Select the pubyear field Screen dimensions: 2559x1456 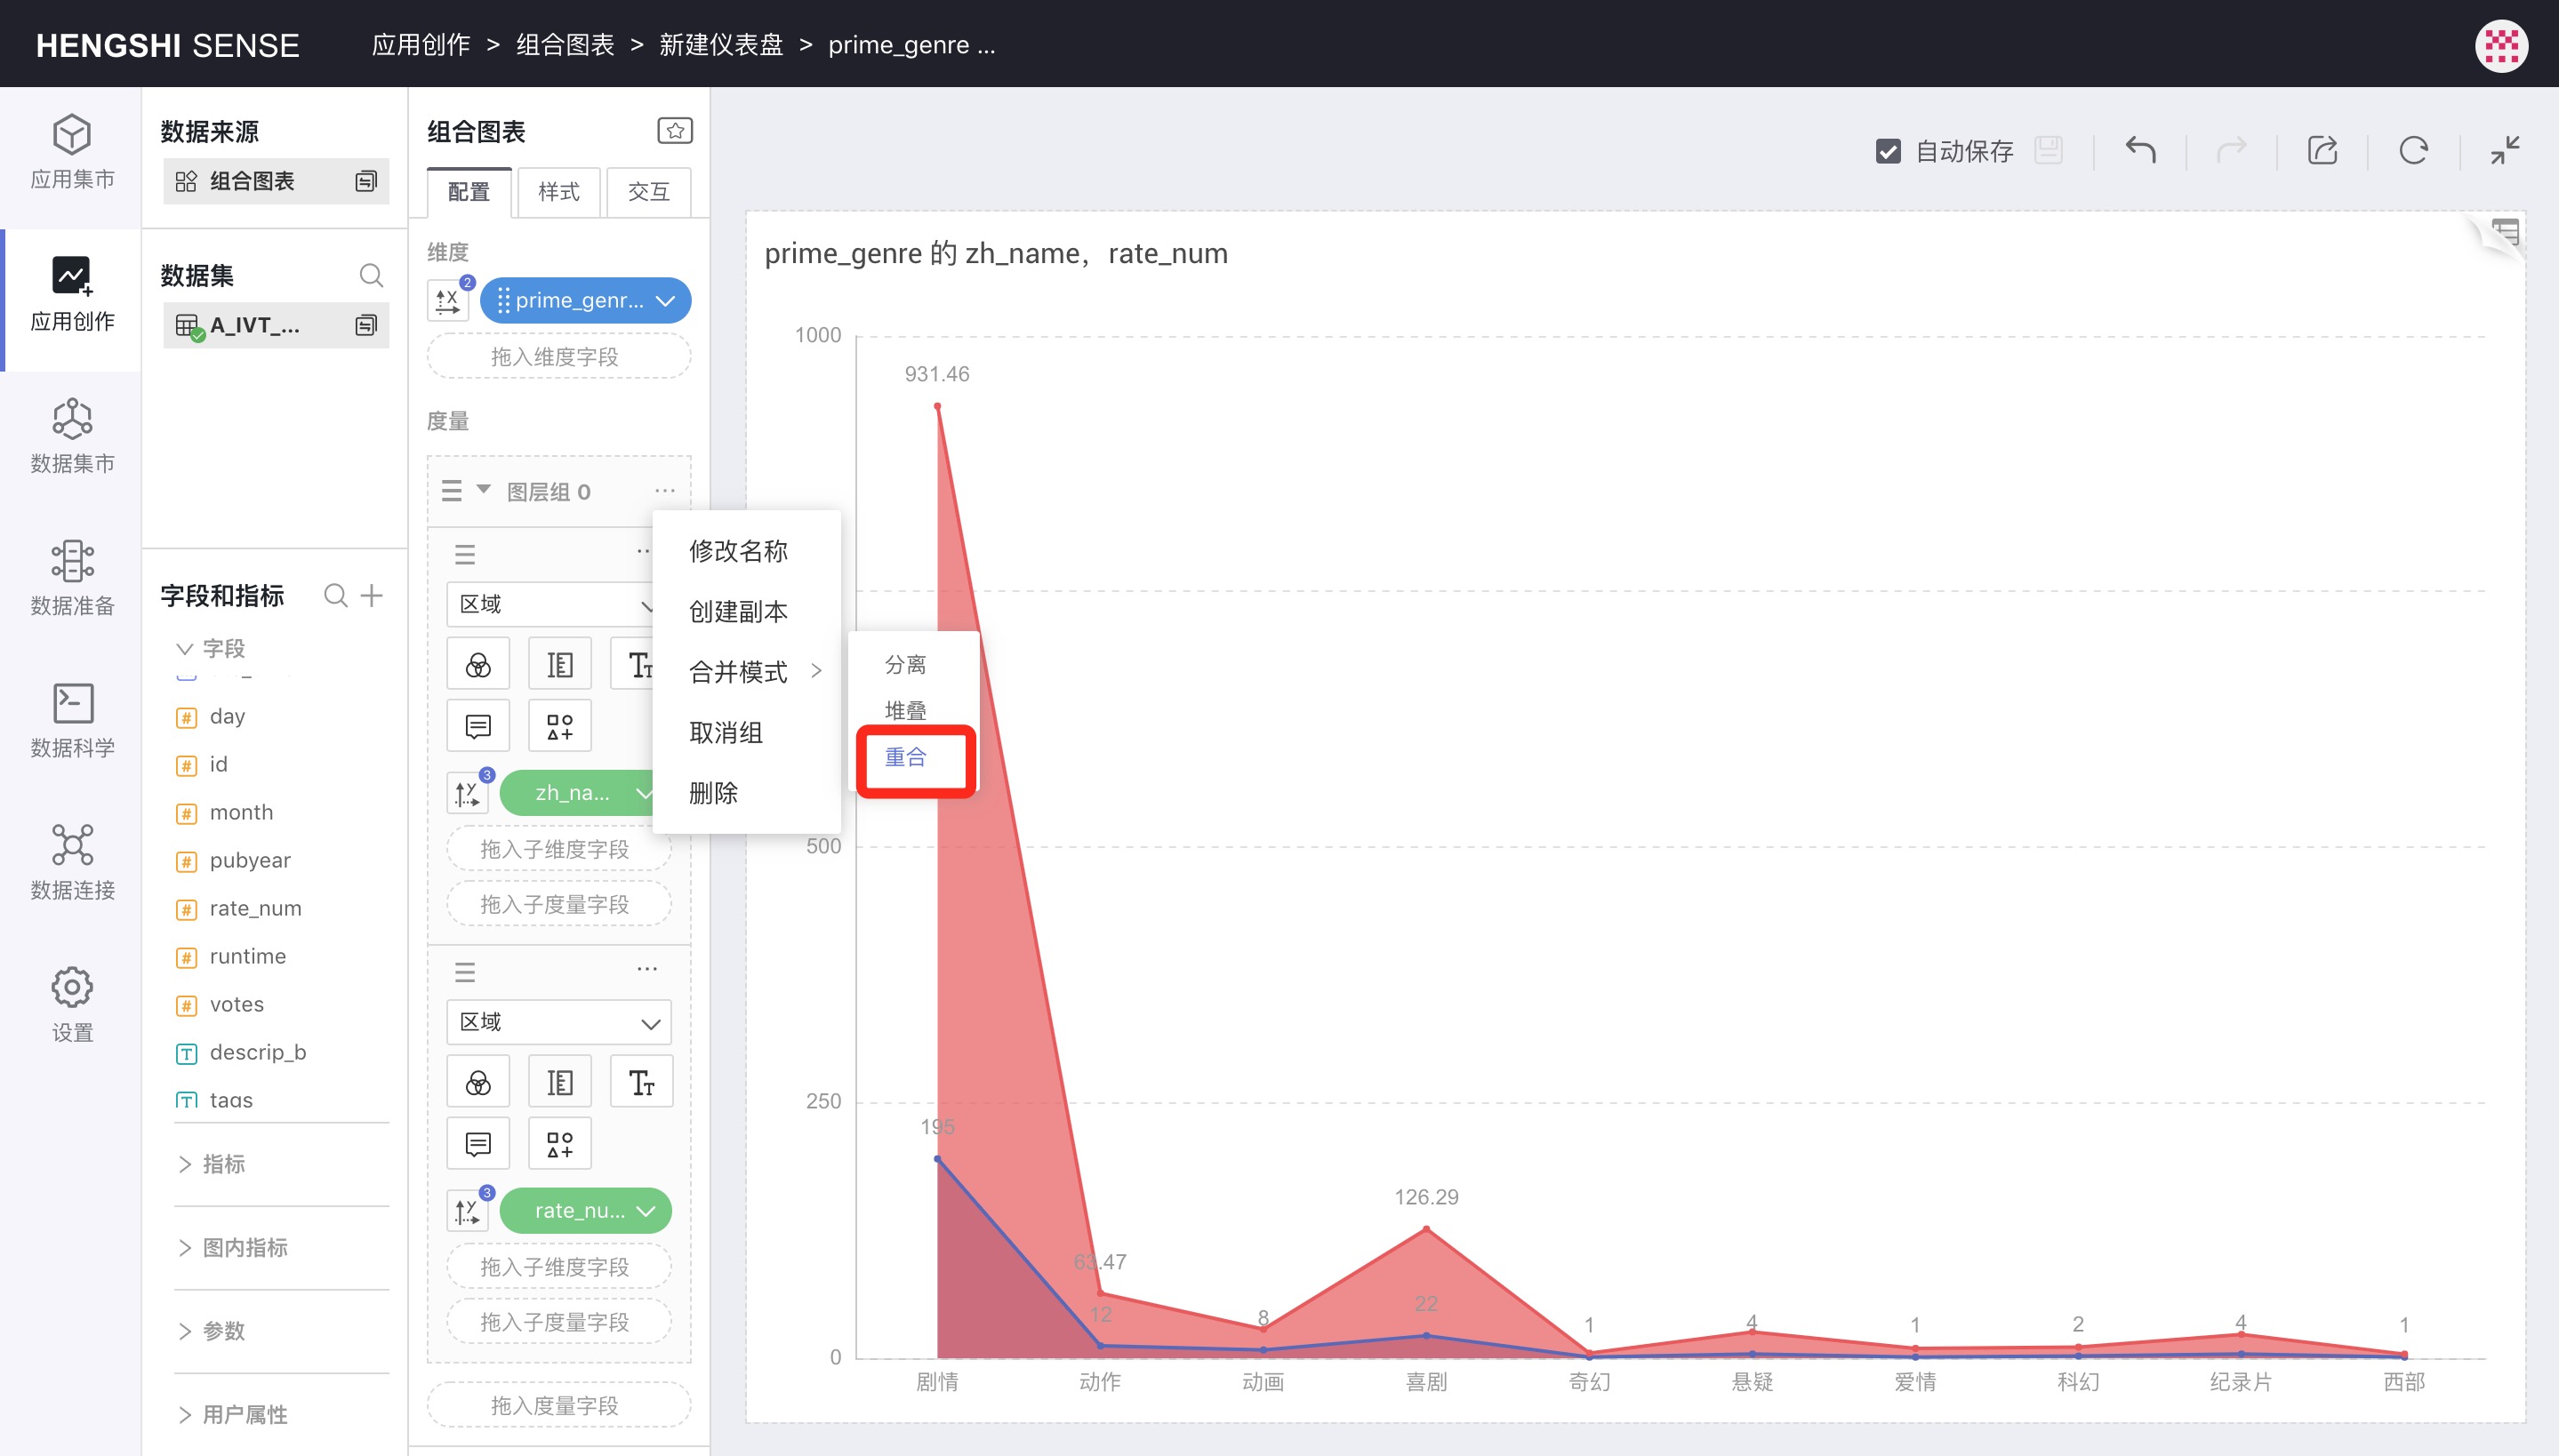250,860
